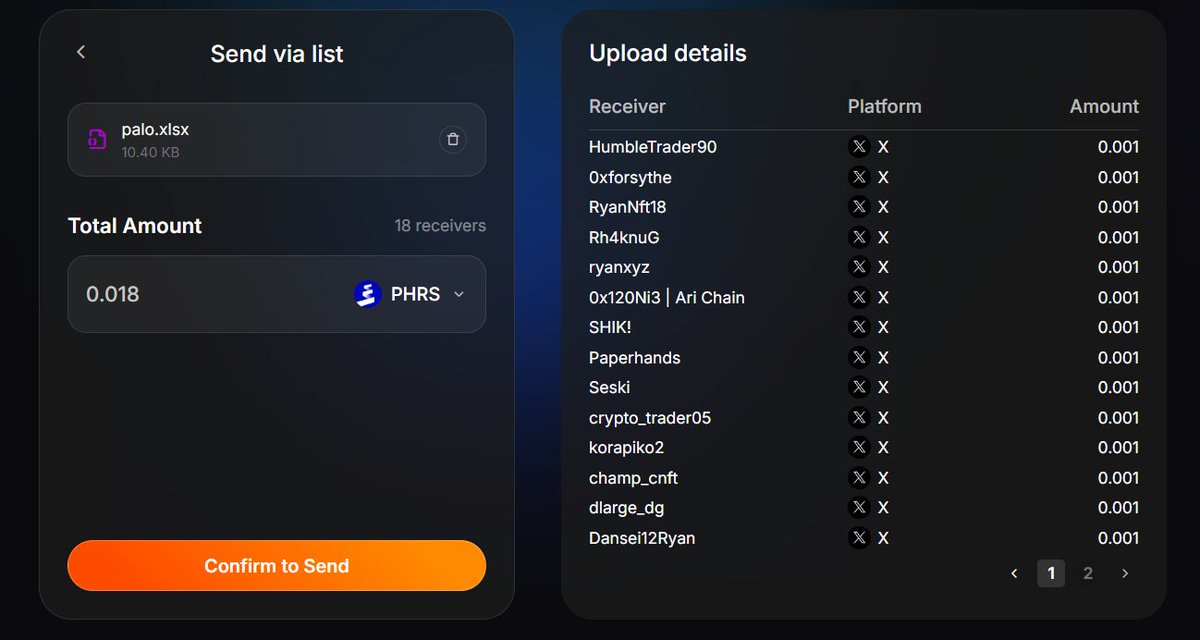Screen dimensions: 1200x640
Task: Click the palo.xlsx file name
Action: click(155, 130)
